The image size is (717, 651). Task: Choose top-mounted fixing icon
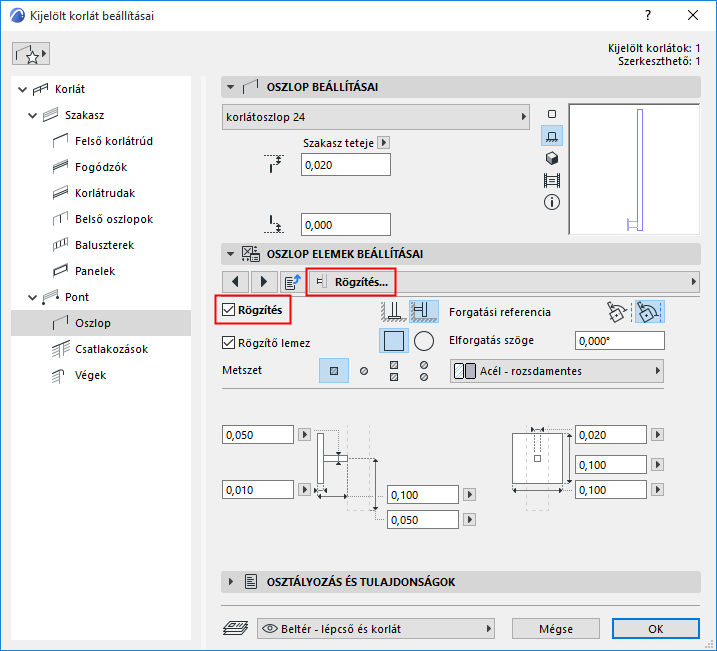393,312
